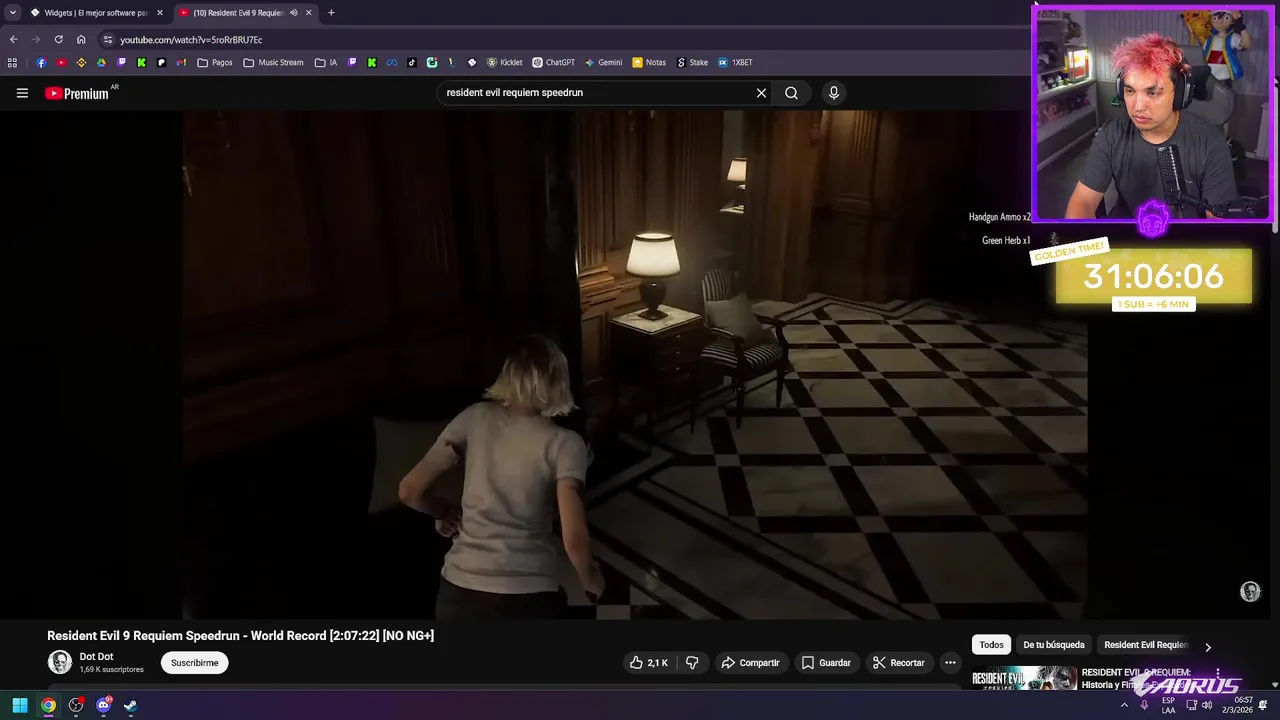Go to YouTube Premium home logo
This screenshot has height=720, width=1280.
(77, 93)
